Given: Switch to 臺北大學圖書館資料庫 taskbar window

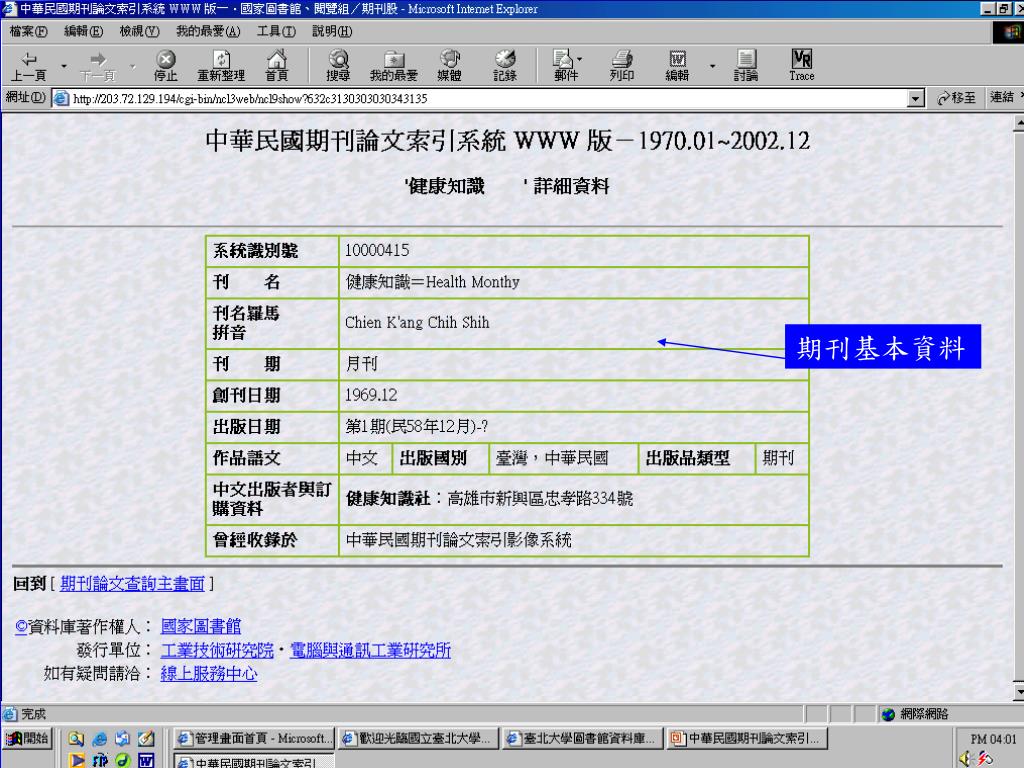Looking at the screenshot, I should coord(583,739).
